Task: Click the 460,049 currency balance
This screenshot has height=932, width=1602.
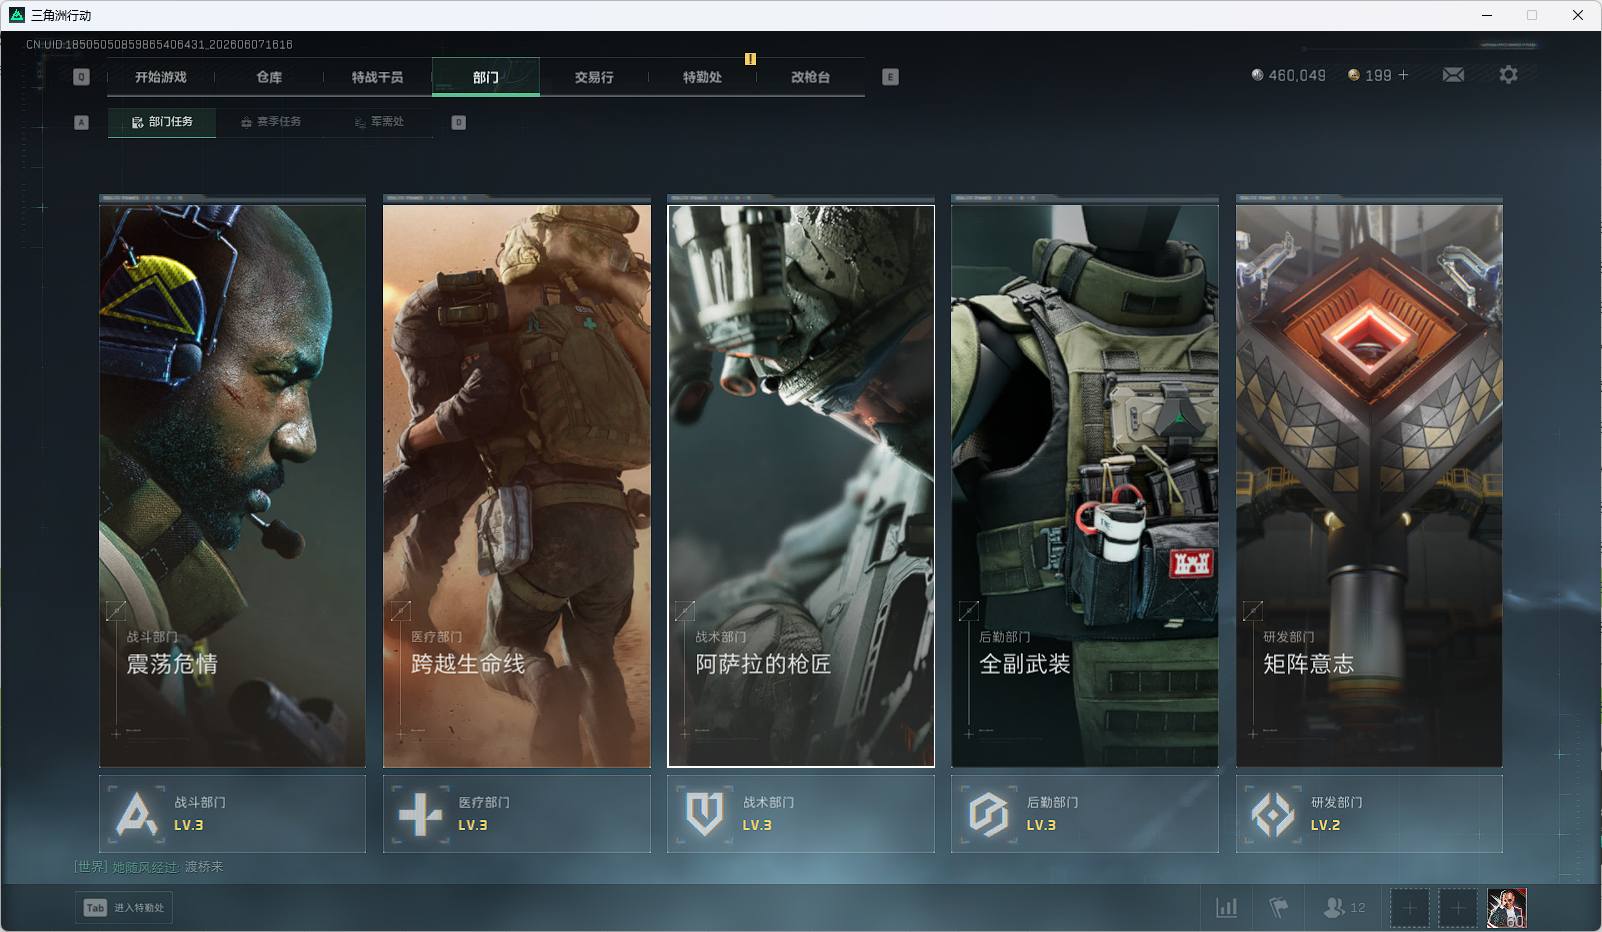Action: pyautogui.click(x=1288, y=75)
